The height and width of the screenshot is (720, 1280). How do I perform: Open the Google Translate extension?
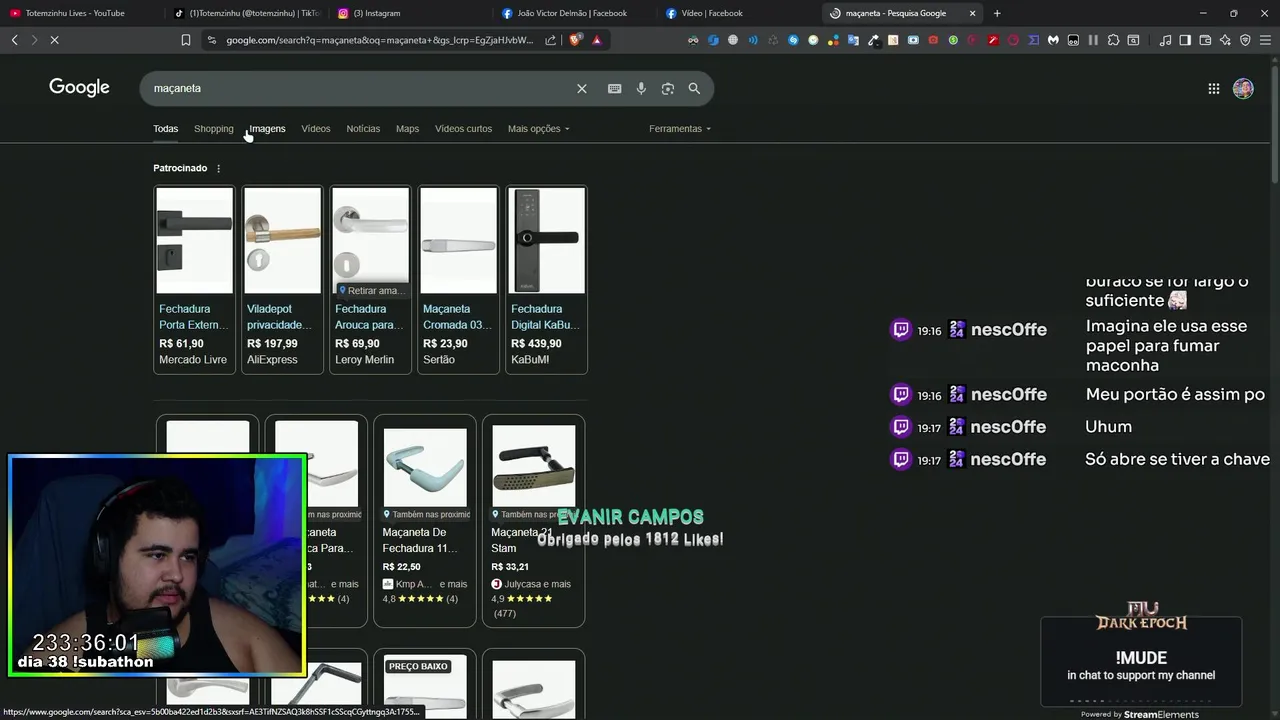[853, 40]
